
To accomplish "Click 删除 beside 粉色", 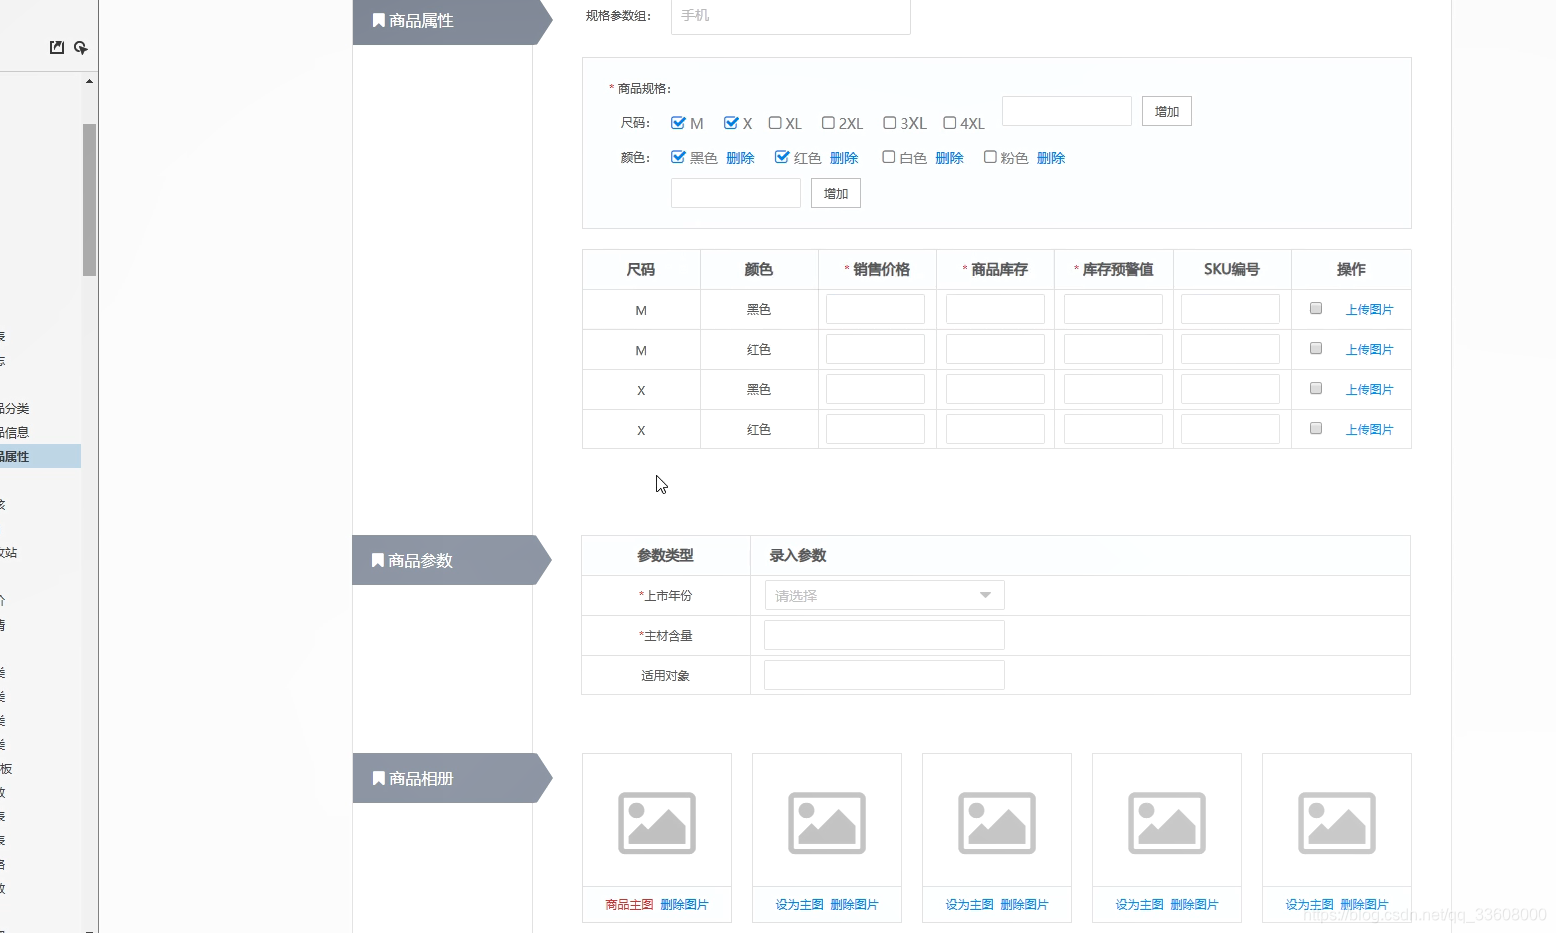I will [x=1051, y=158].
